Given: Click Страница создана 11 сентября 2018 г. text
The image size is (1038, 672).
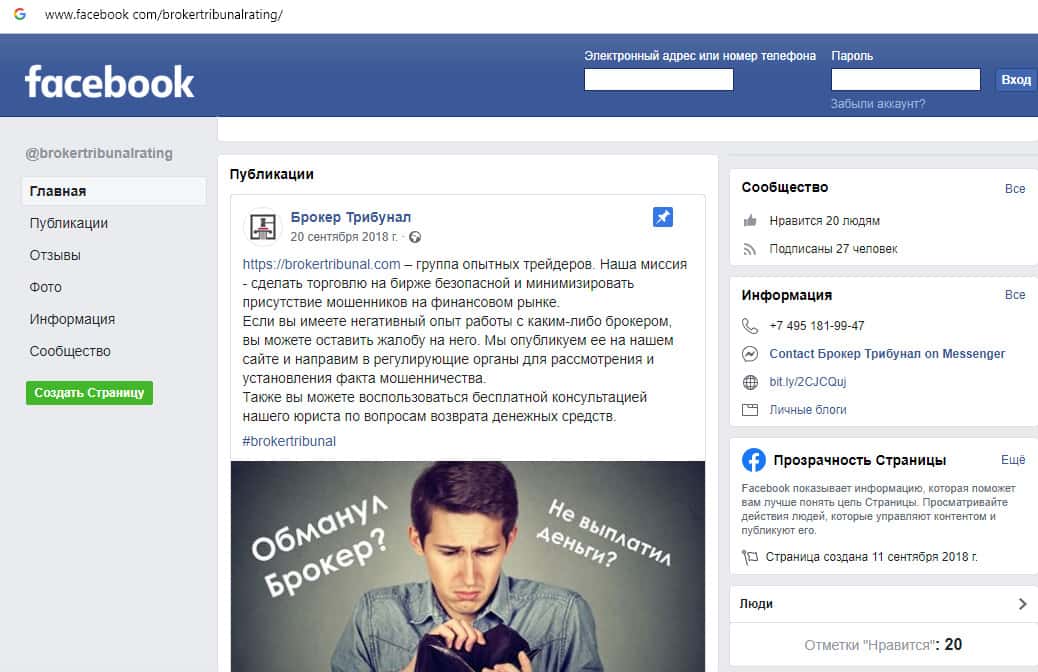Looking at the screenshot, I should click(872, 557).
